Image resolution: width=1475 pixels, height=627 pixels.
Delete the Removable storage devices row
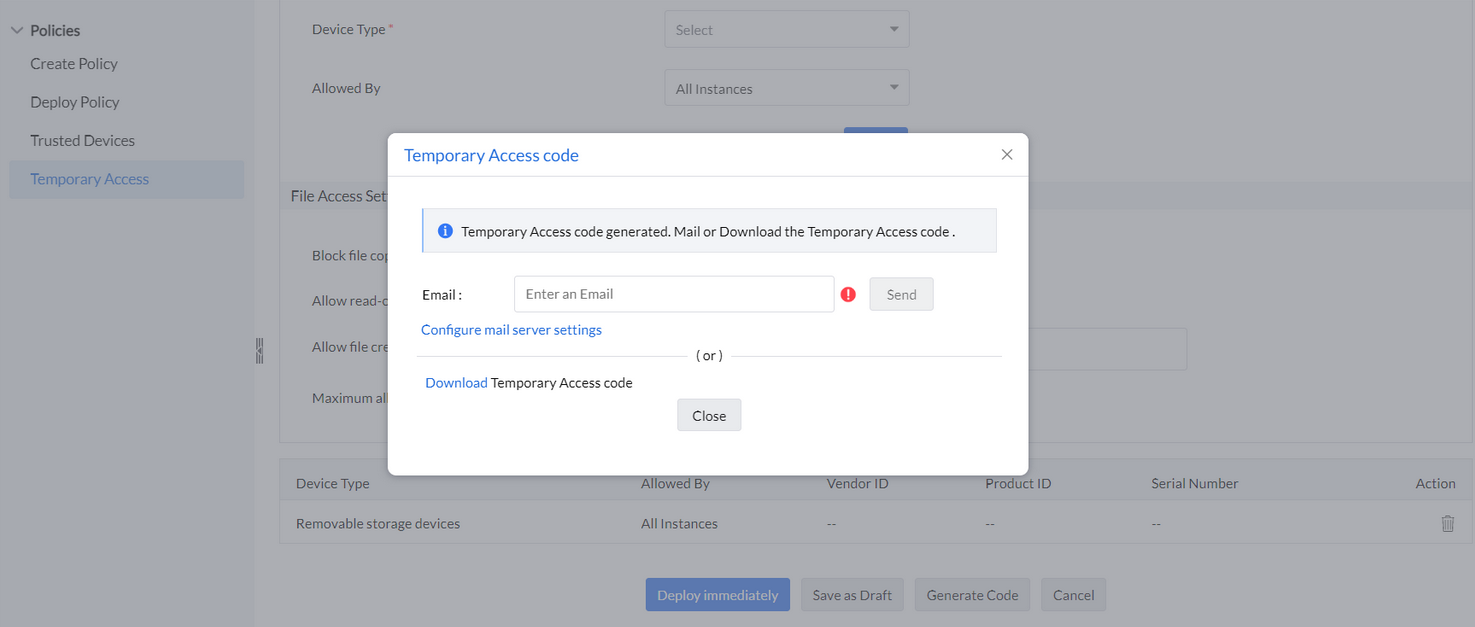click(x=1447, y=523)
